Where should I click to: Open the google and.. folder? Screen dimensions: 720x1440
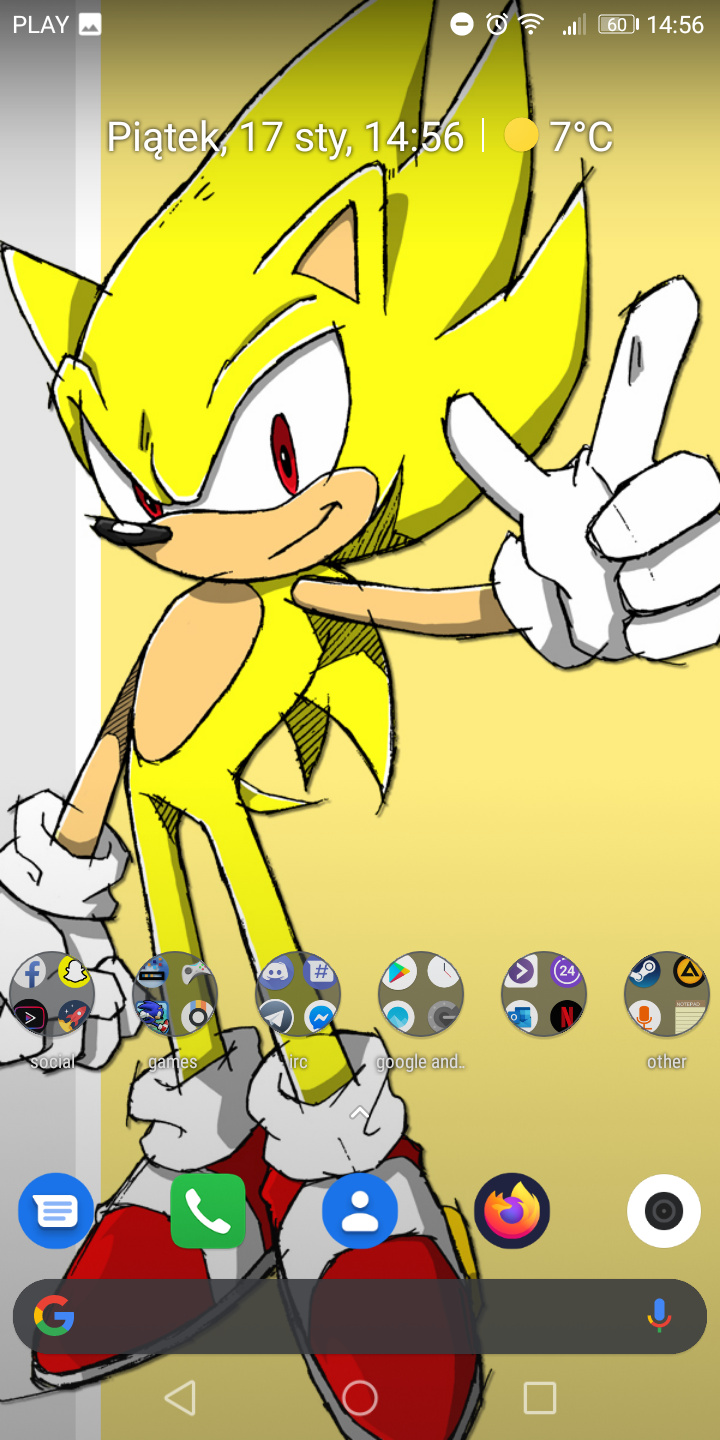[x=421, y=994]
